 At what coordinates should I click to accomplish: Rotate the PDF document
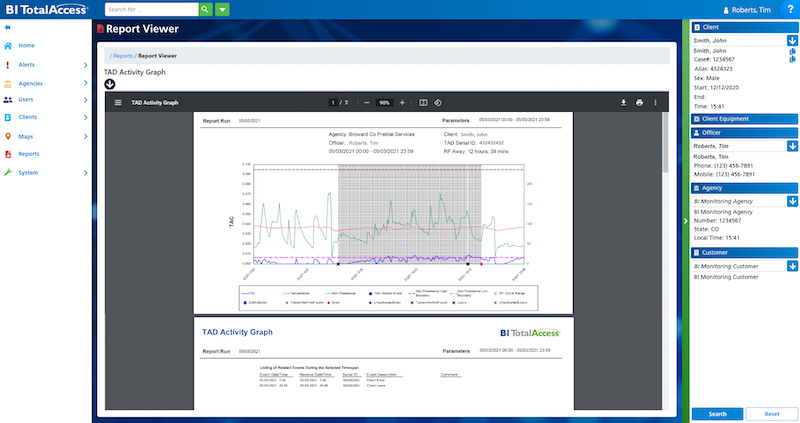point(438,102)
